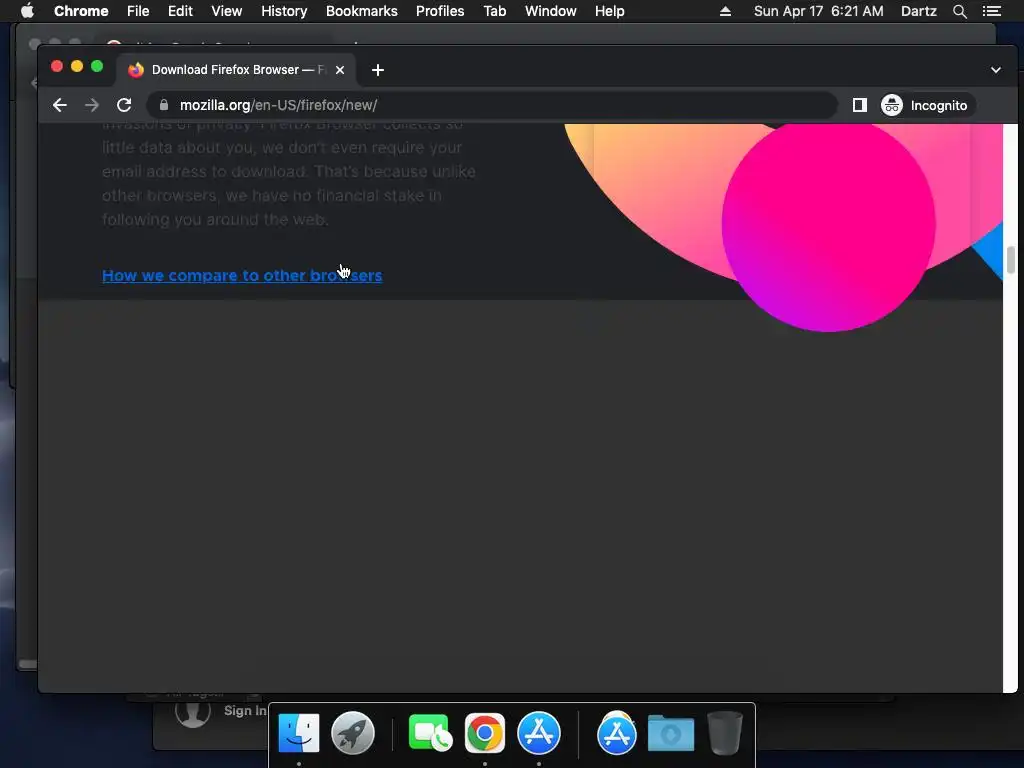
Task: Open the Bookmarks menu
Action: pos(362,11)
